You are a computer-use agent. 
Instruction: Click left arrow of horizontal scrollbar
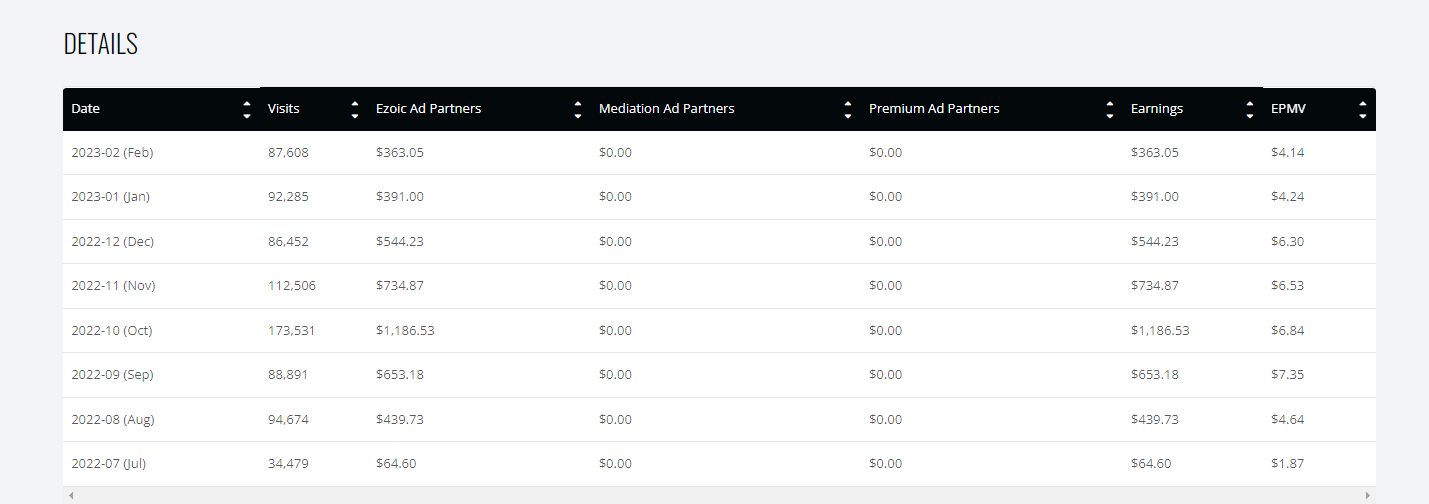point(70,495)
